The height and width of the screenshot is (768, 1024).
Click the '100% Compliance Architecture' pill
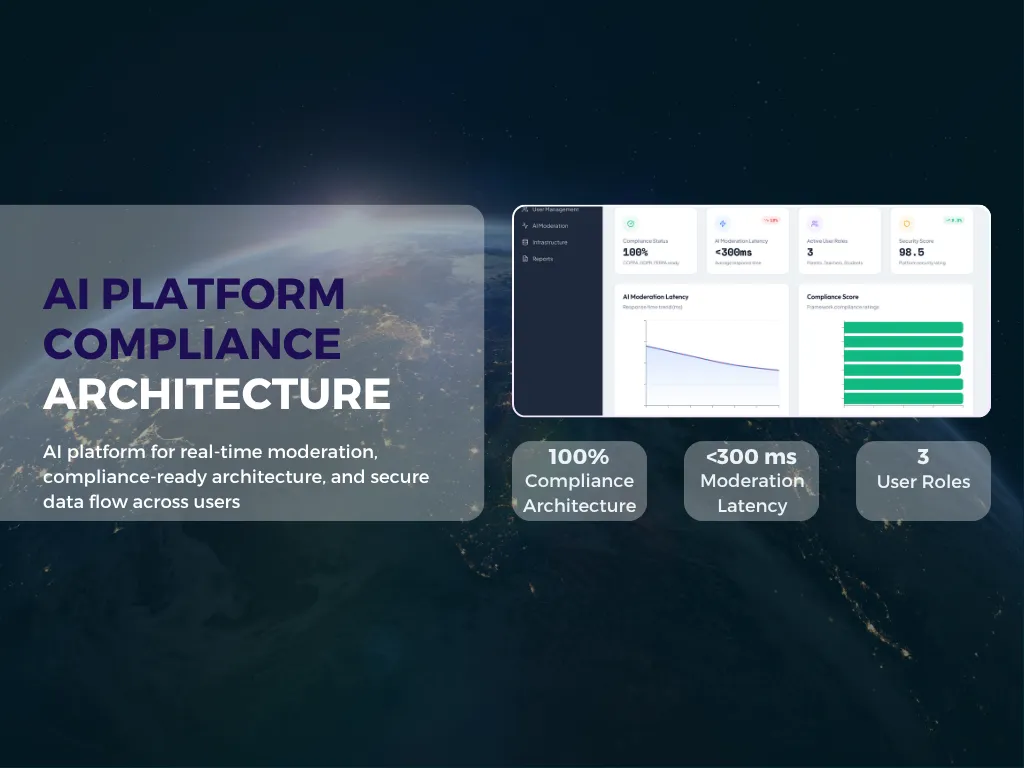tap(579, 481)
